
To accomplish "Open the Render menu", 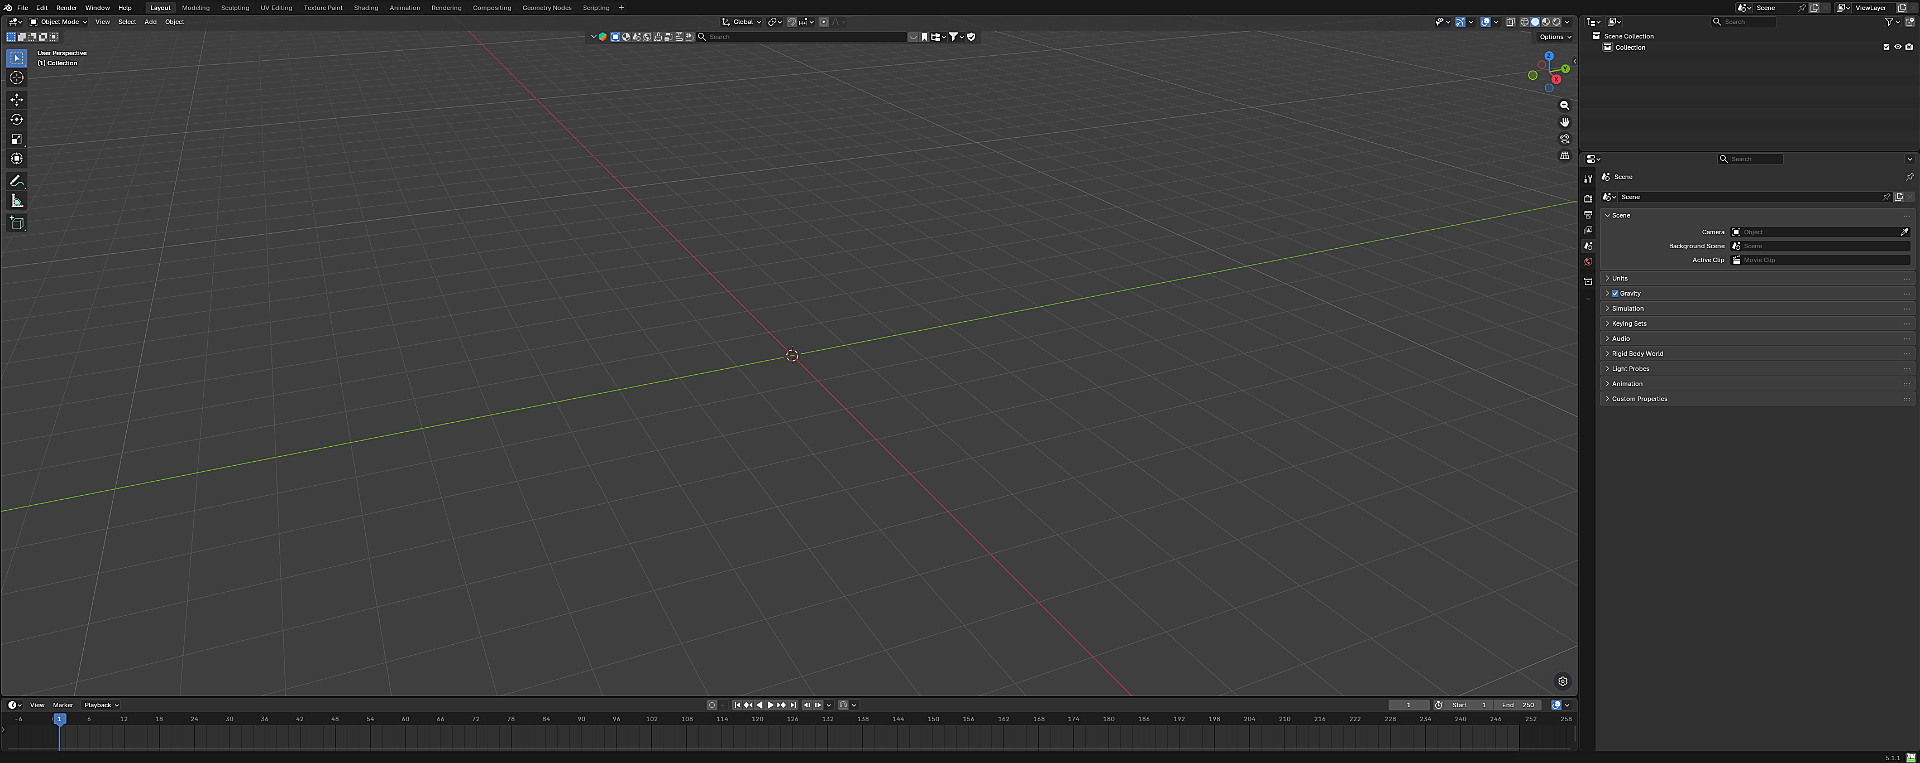I will [x=67, y=8].
